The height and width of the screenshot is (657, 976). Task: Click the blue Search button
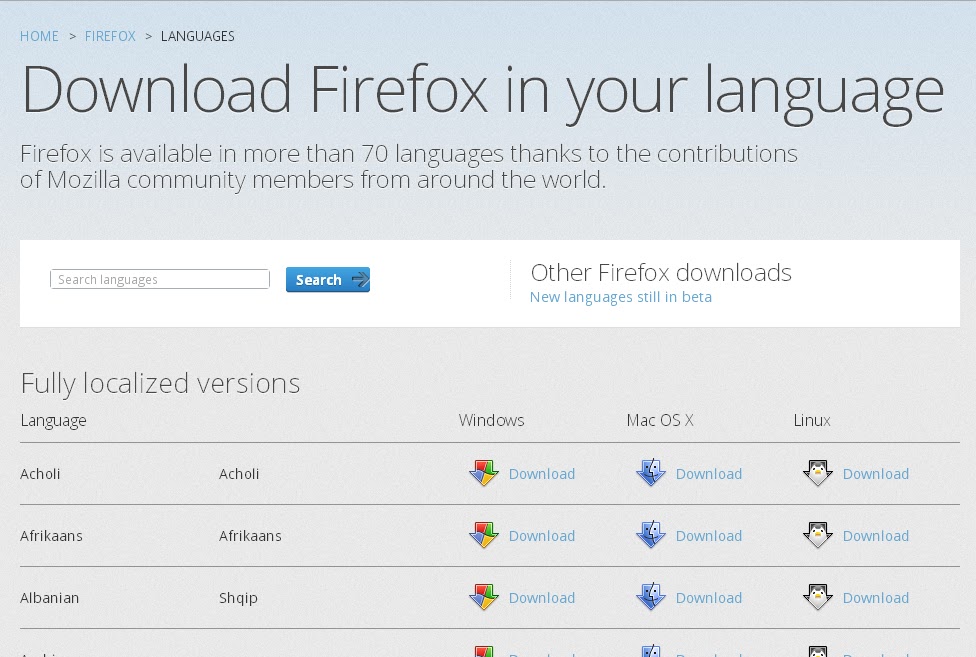point(328,279)
